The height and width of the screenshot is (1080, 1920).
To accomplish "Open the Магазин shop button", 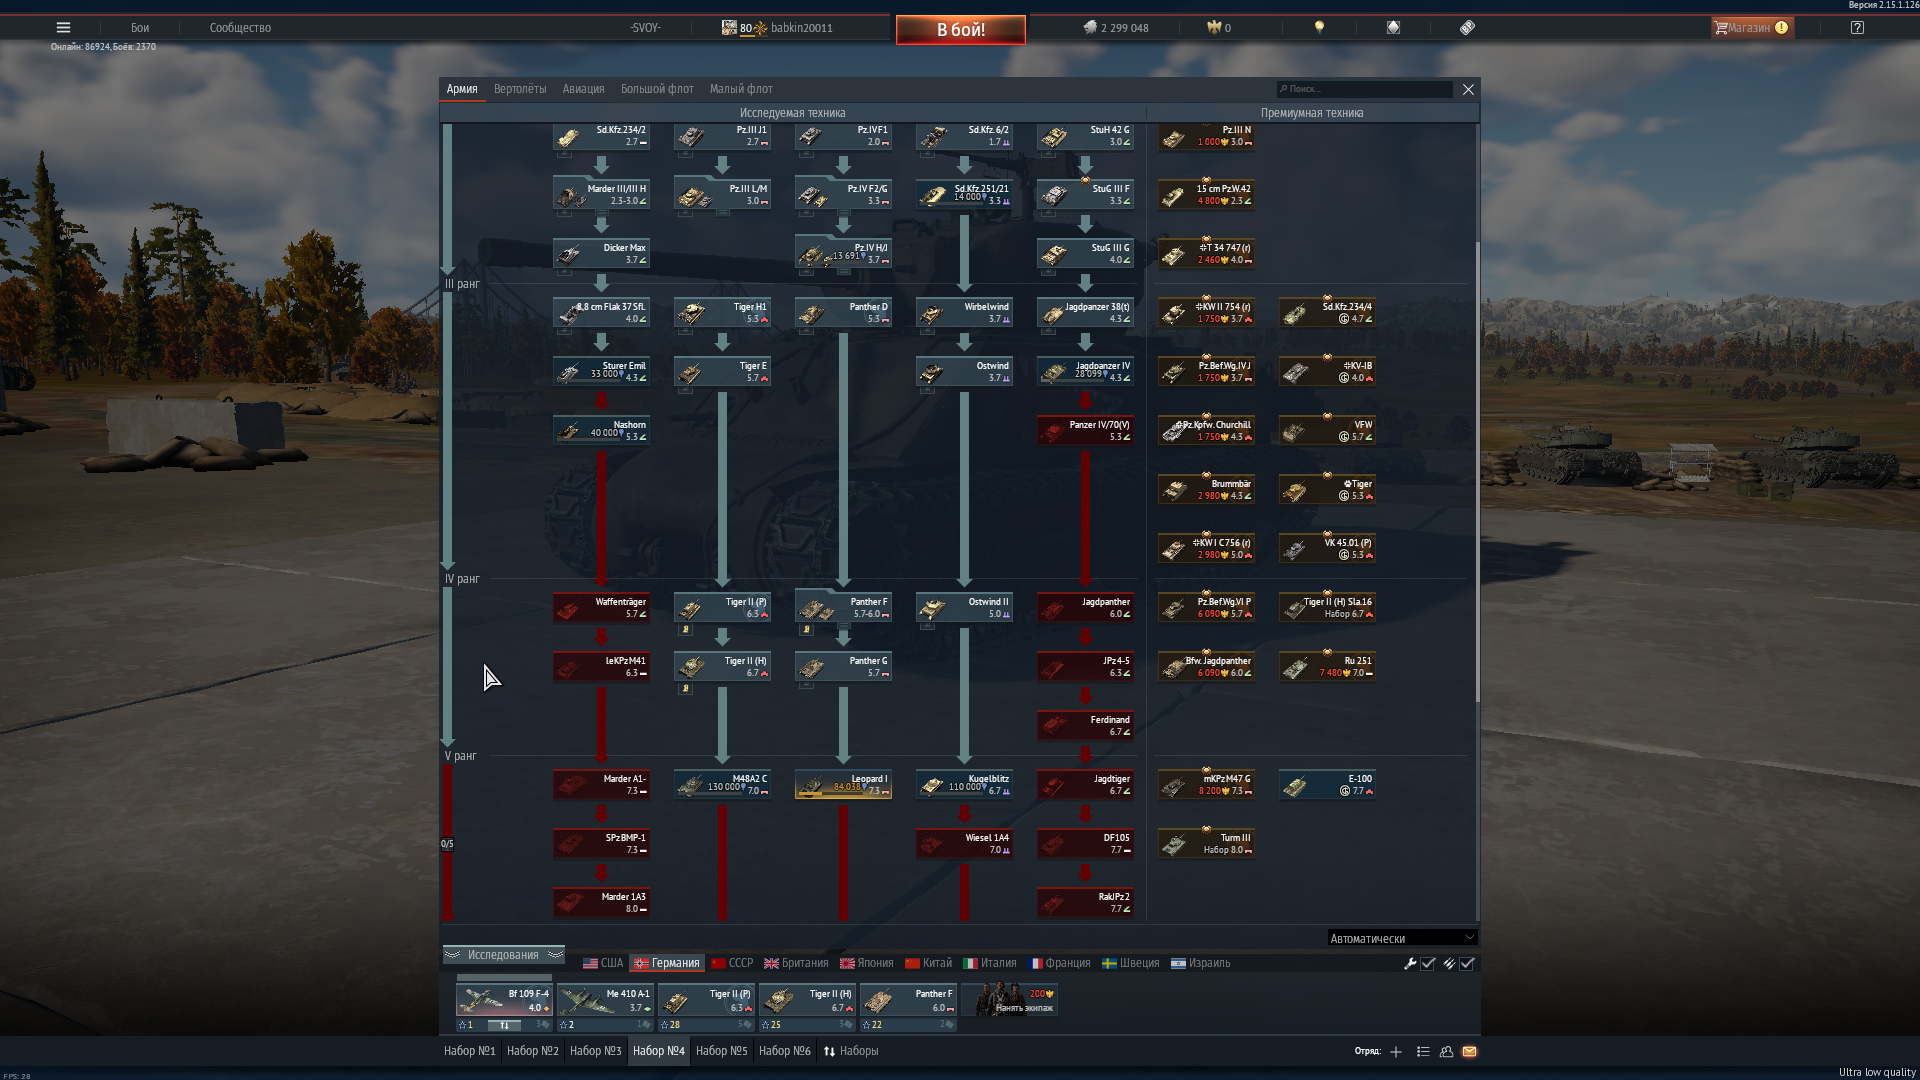I will point(1752,28).
